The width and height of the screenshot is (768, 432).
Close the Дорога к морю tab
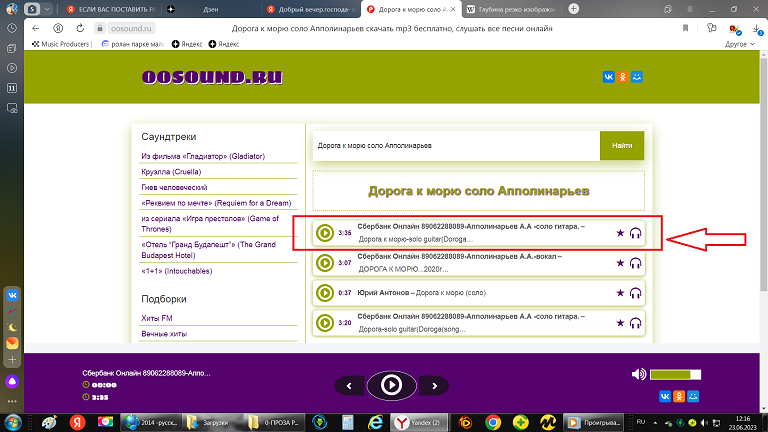tap(453, 9)
